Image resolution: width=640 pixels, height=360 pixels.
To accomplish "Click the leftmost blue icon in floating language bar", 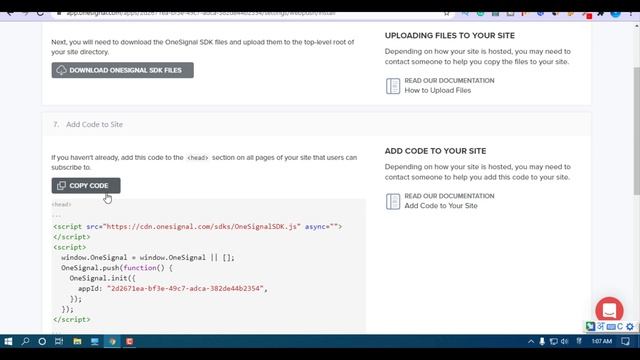I will (x=590, y=327).
